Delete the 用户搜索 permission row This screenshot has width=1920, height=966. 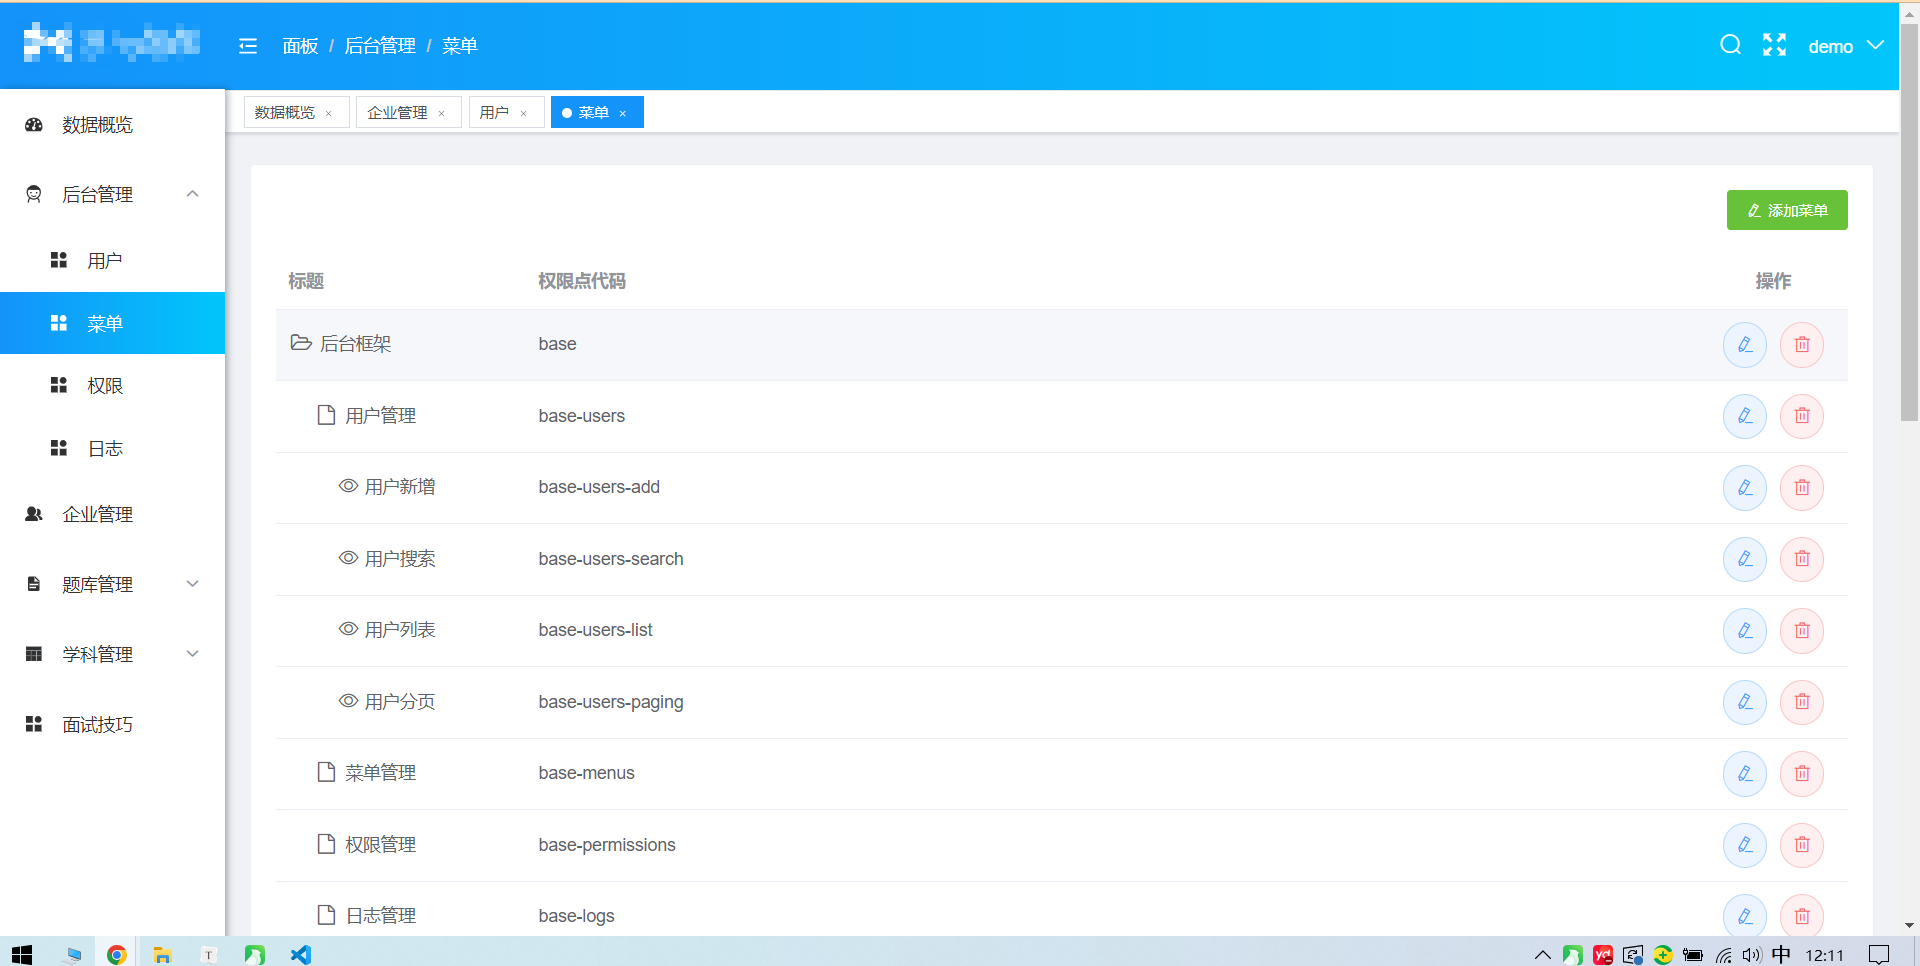1802,559
